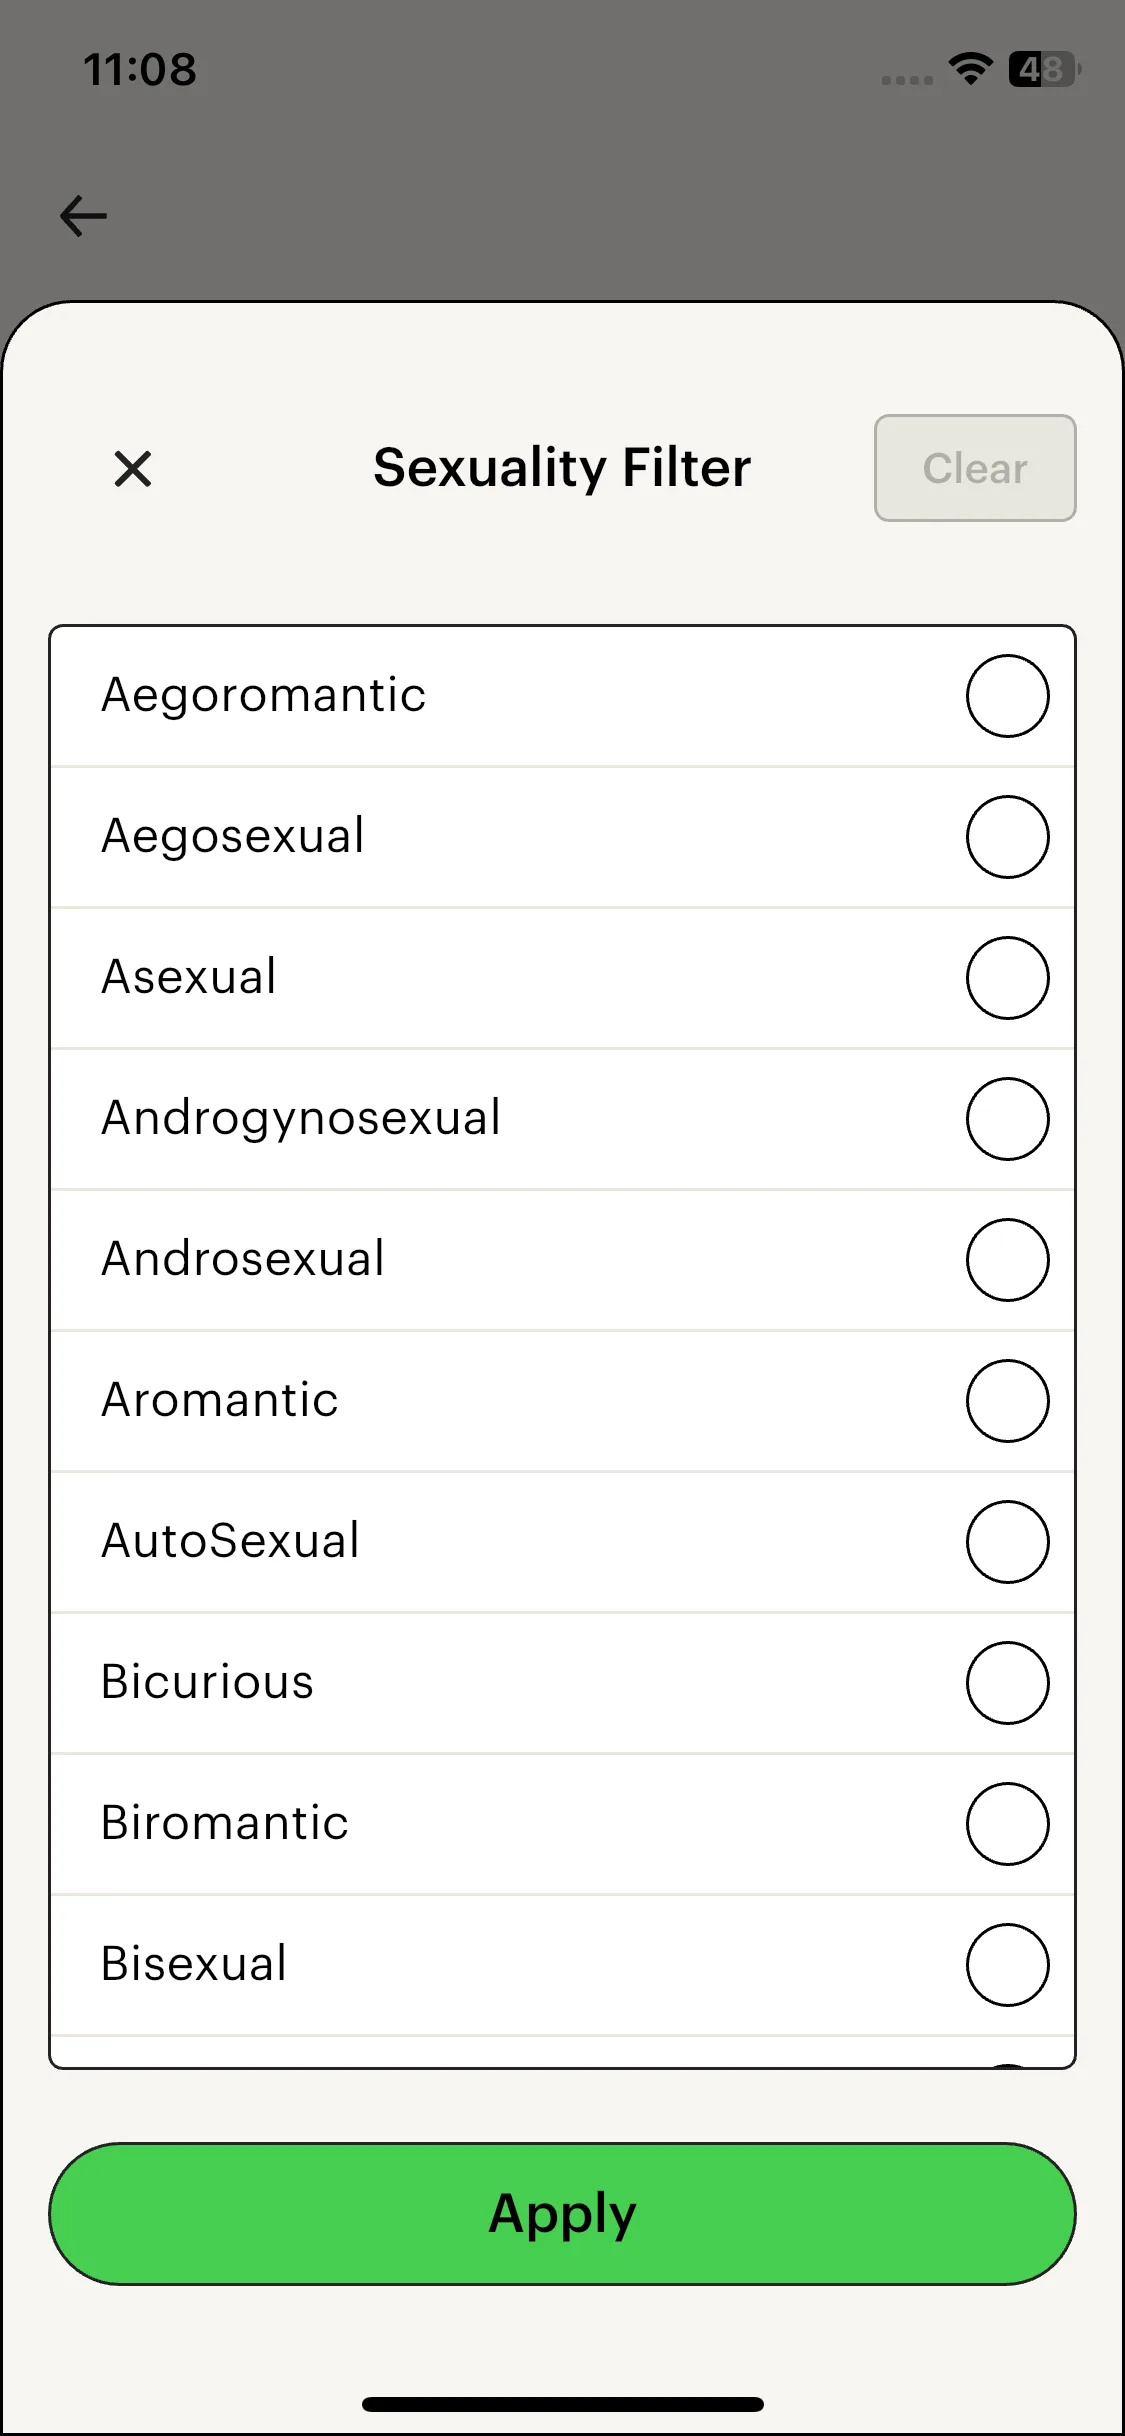Tap the home indicator bar
This screenshot has width=1125, height=2436.
tap(562, 2404)
